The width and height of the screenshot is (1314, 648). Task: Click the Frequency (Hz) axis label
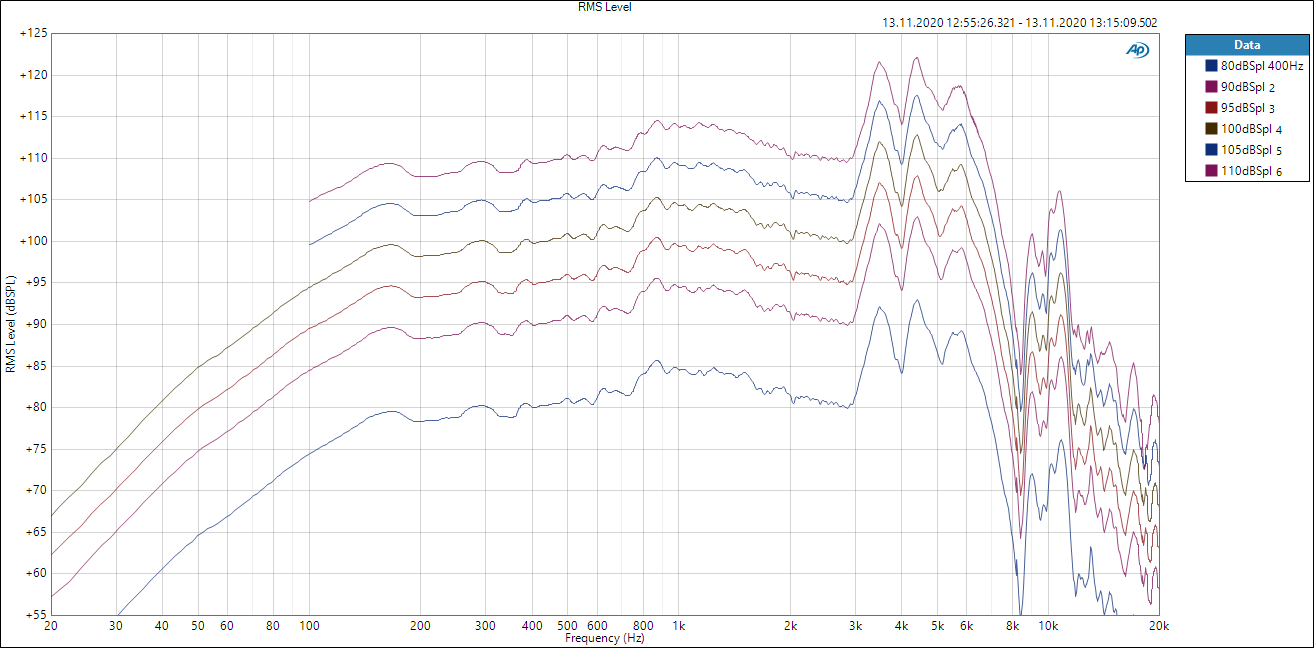pos(605,638)
